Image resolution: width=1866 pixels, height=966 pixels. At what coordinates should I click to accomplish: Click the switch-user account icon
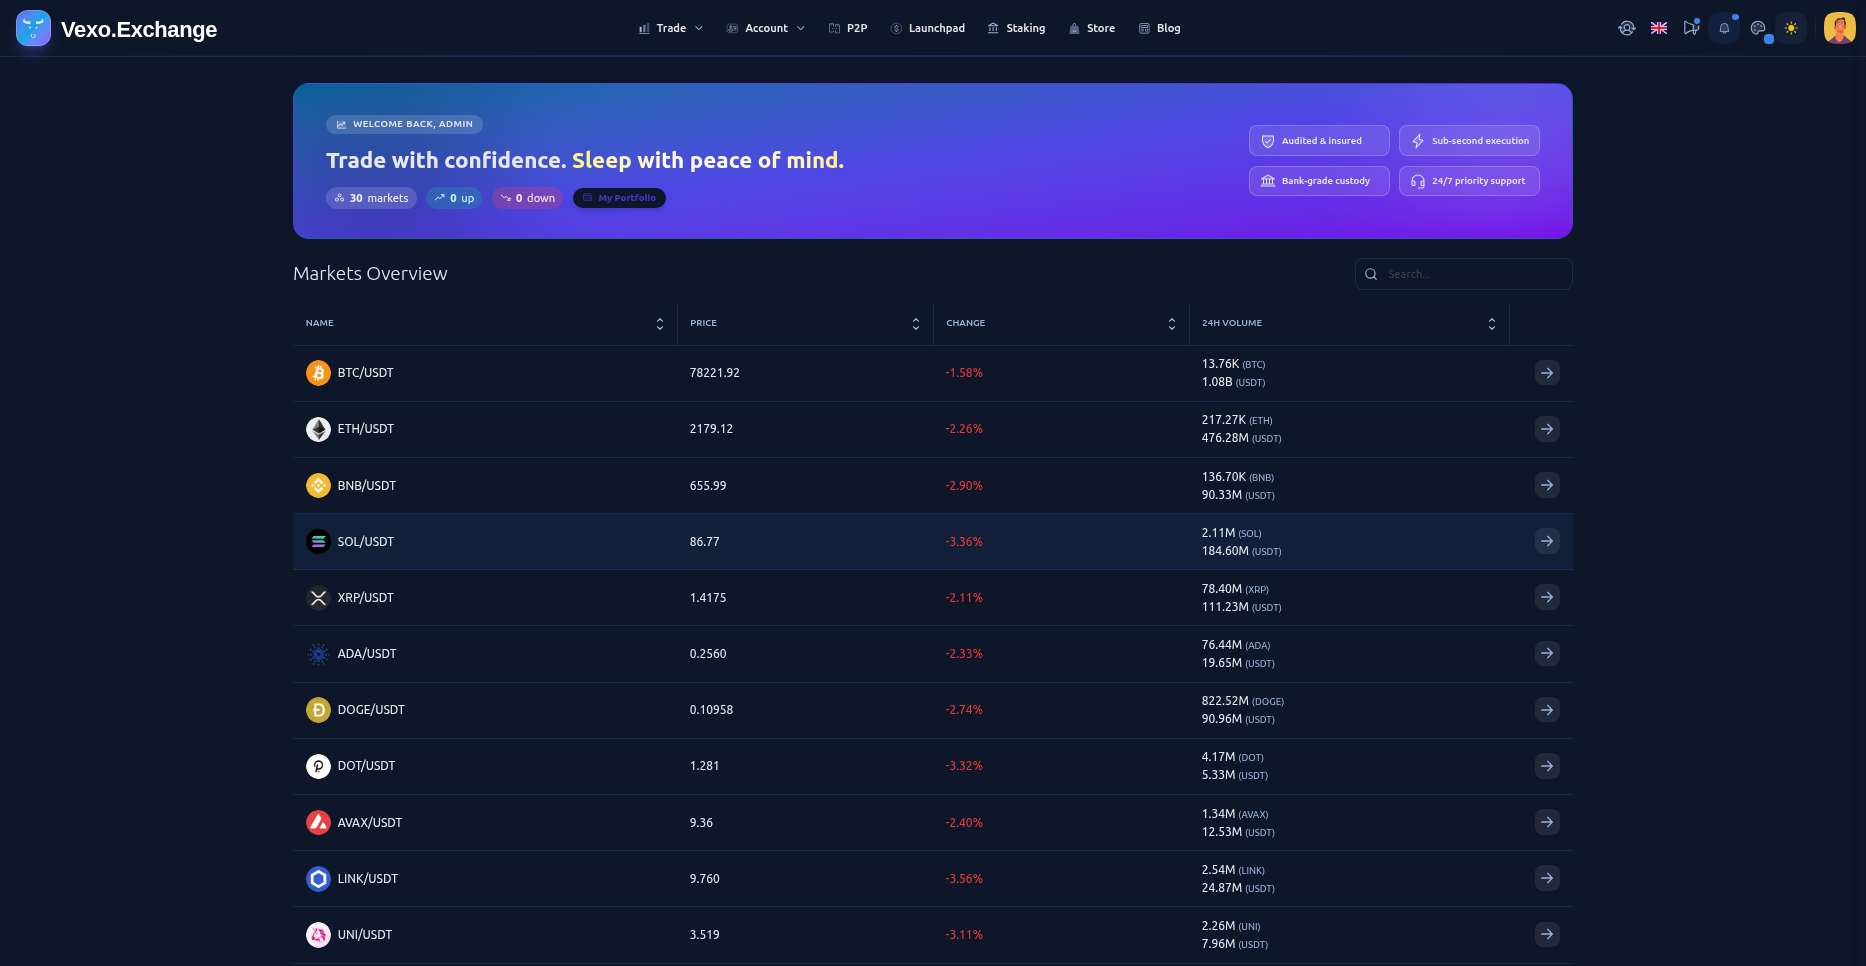click(1627, 28)
